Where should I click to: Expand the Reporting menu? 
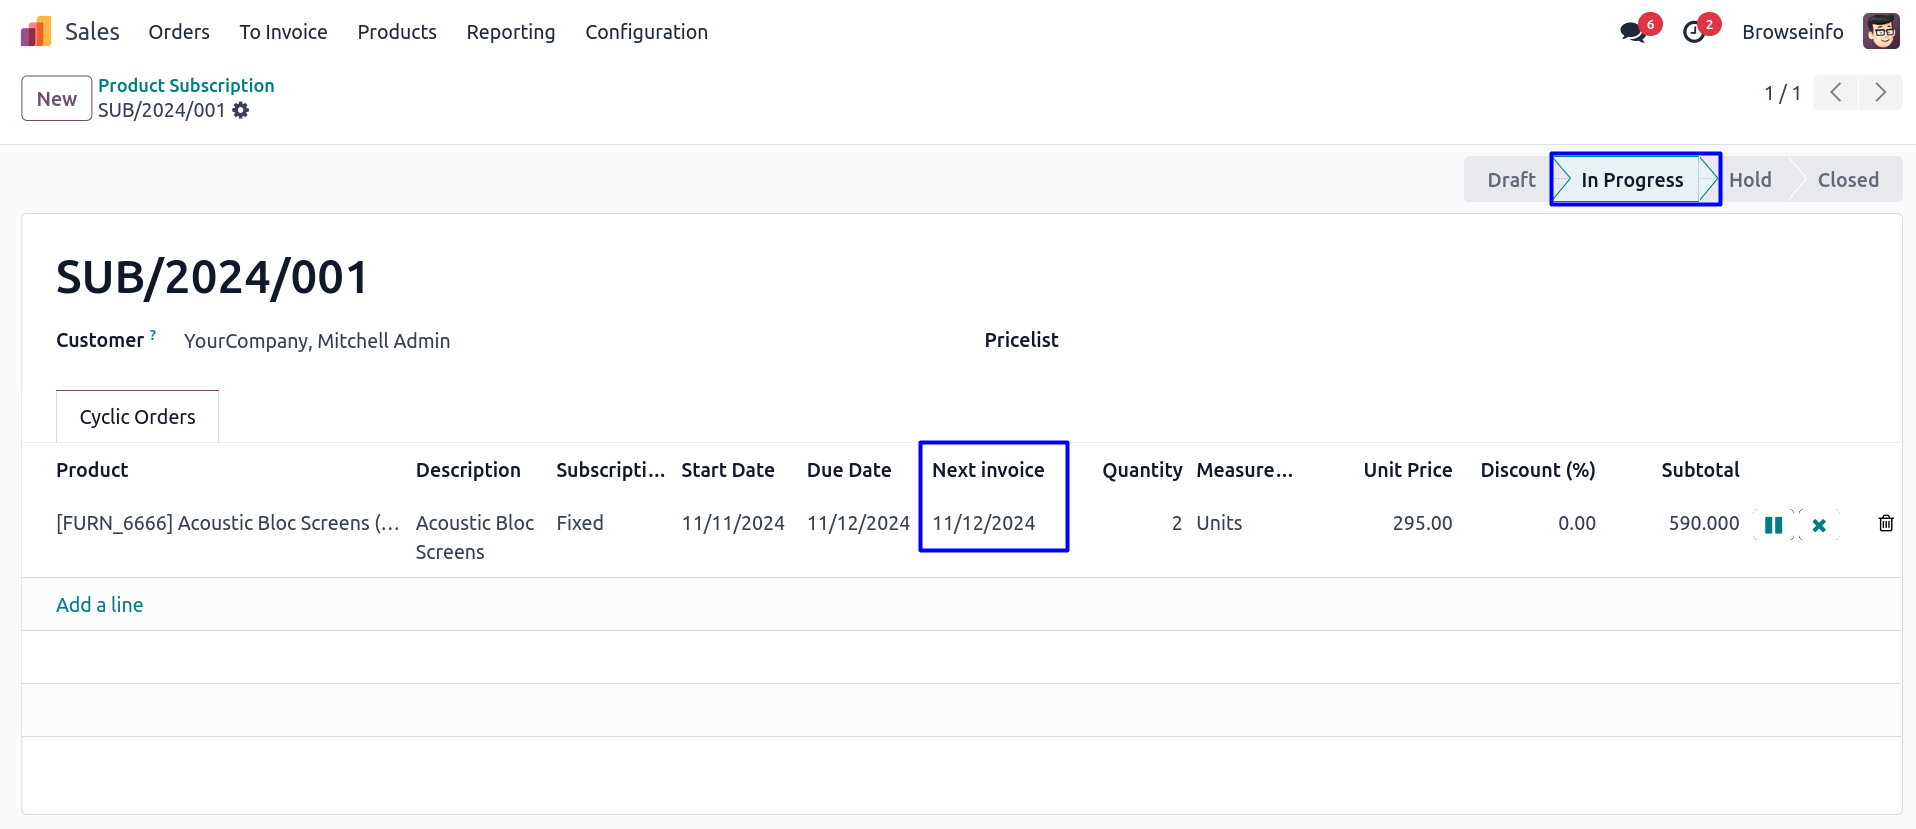pyautogui.click(x=510, y=32)
